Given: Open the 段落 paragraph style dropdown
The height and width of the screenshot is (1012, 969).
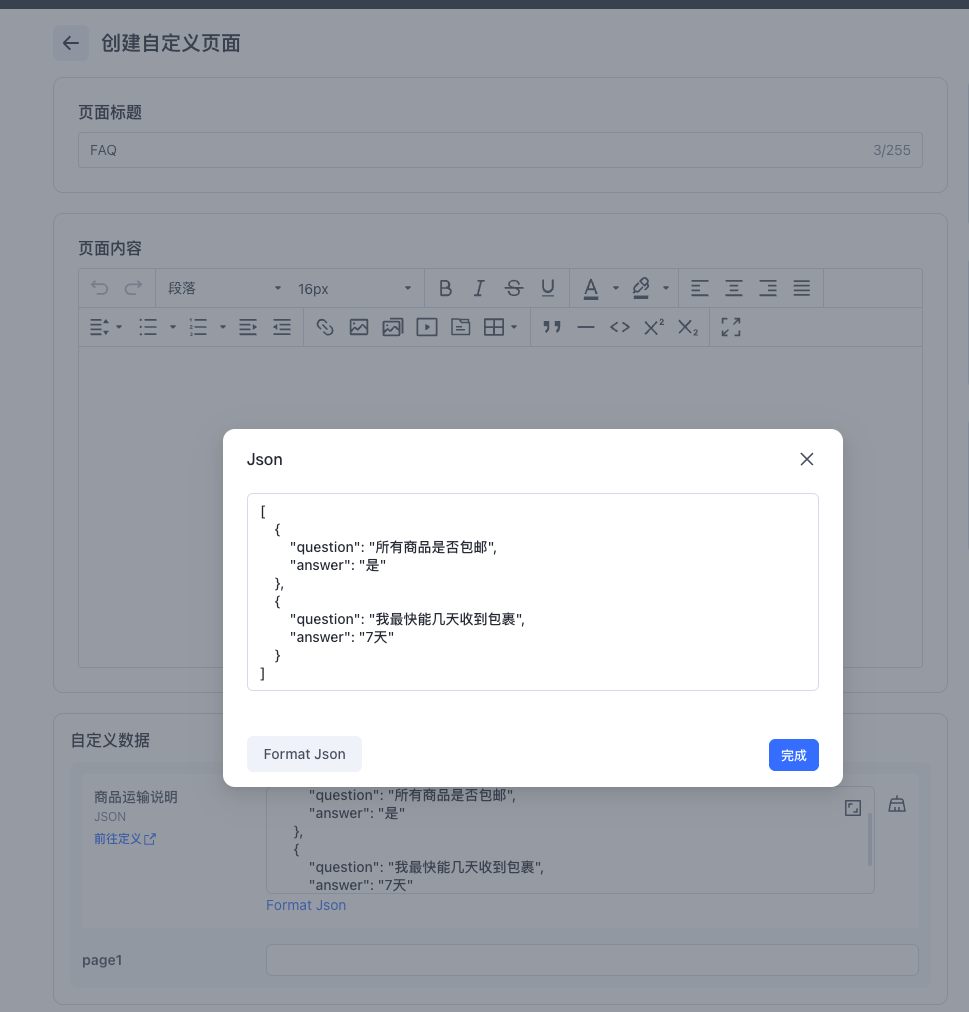Looking at the screenshot, I should (x=224, y=288).
